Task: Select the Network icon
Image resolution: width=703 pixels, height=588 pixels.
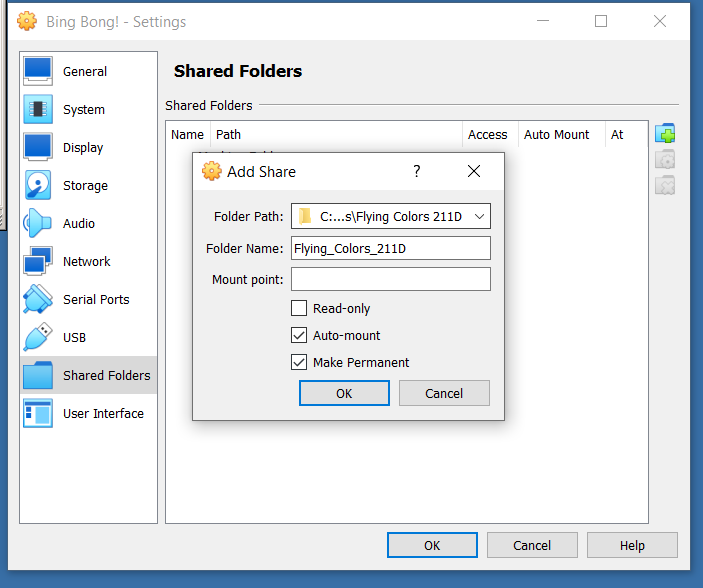Action: pyautogui.click(x=38, y=261)
